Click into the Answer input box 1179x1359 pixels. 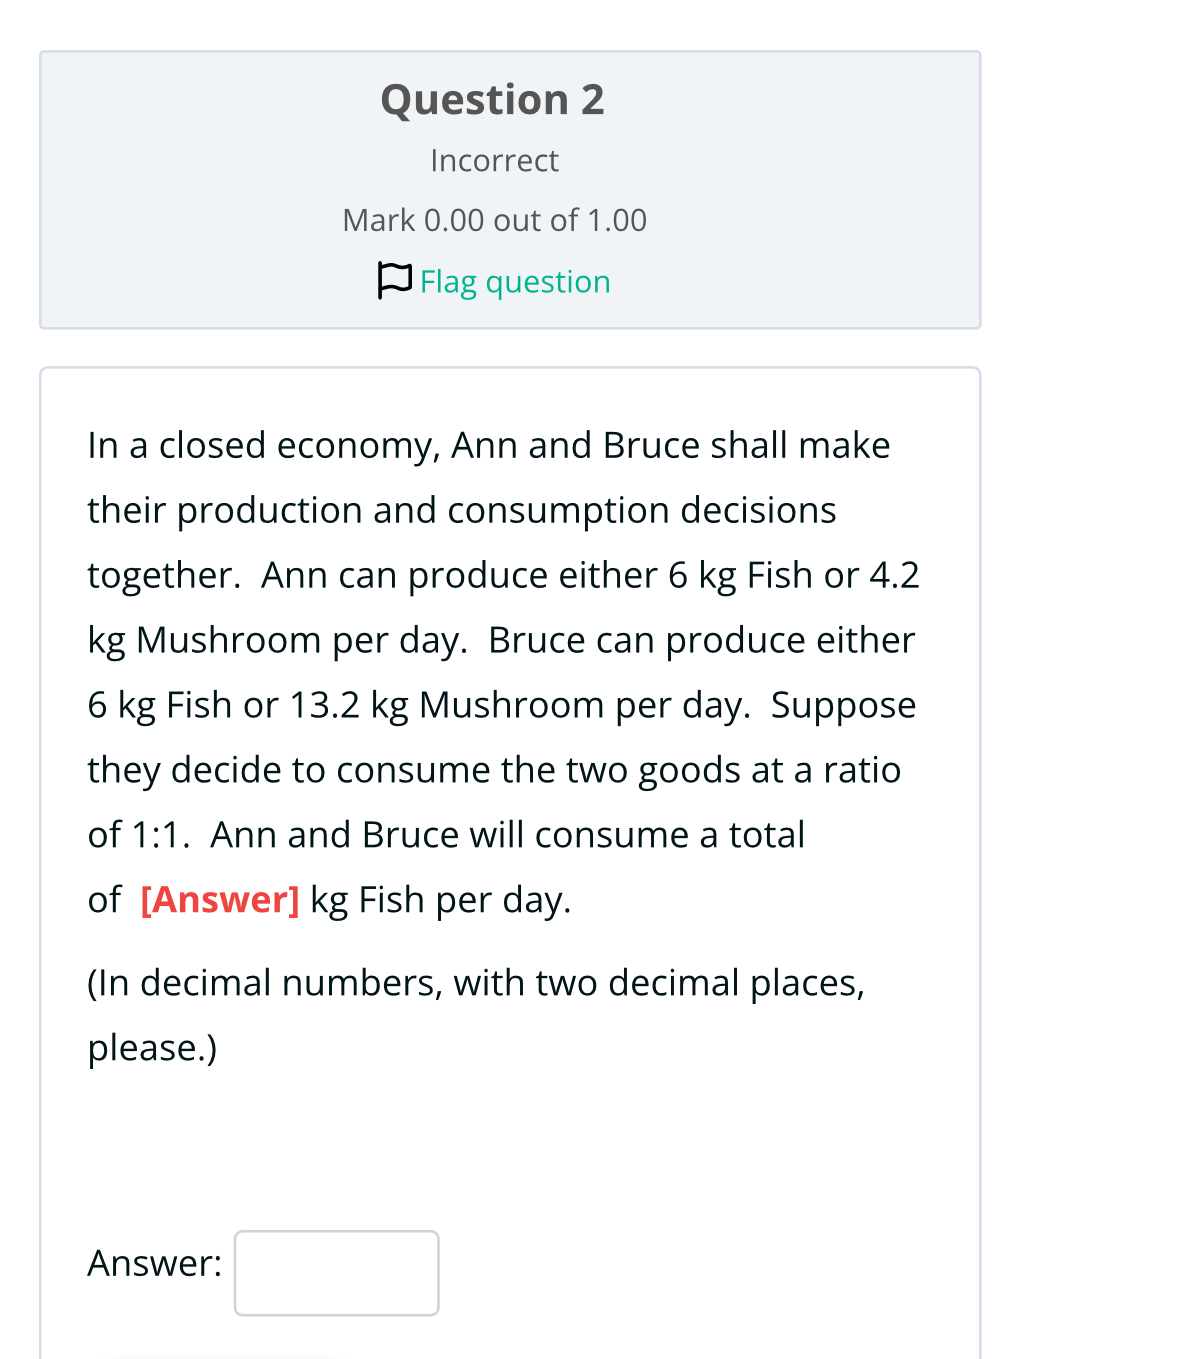tap(336, 1272)
